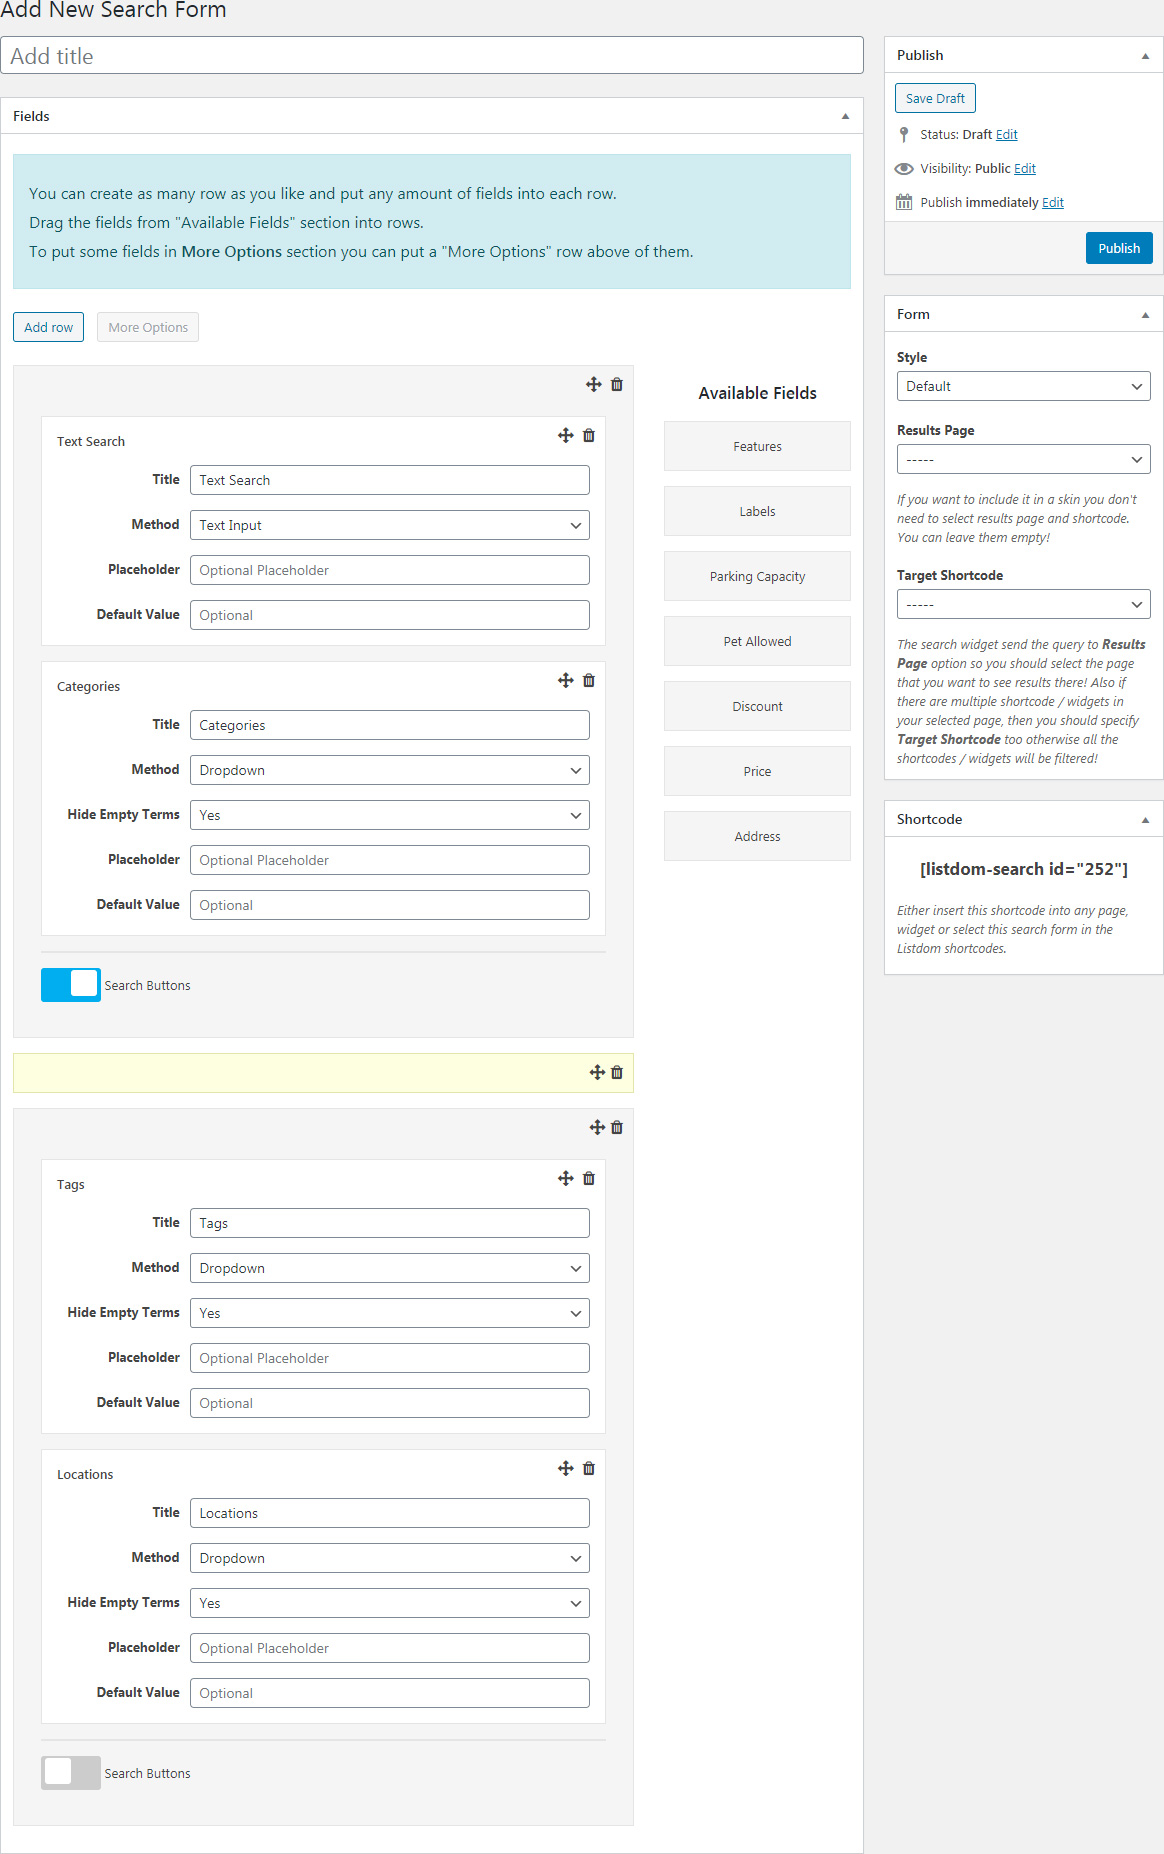Click the move icon on the yellow More Options row
The image size is (1164, 1854).
(597, 1072)
